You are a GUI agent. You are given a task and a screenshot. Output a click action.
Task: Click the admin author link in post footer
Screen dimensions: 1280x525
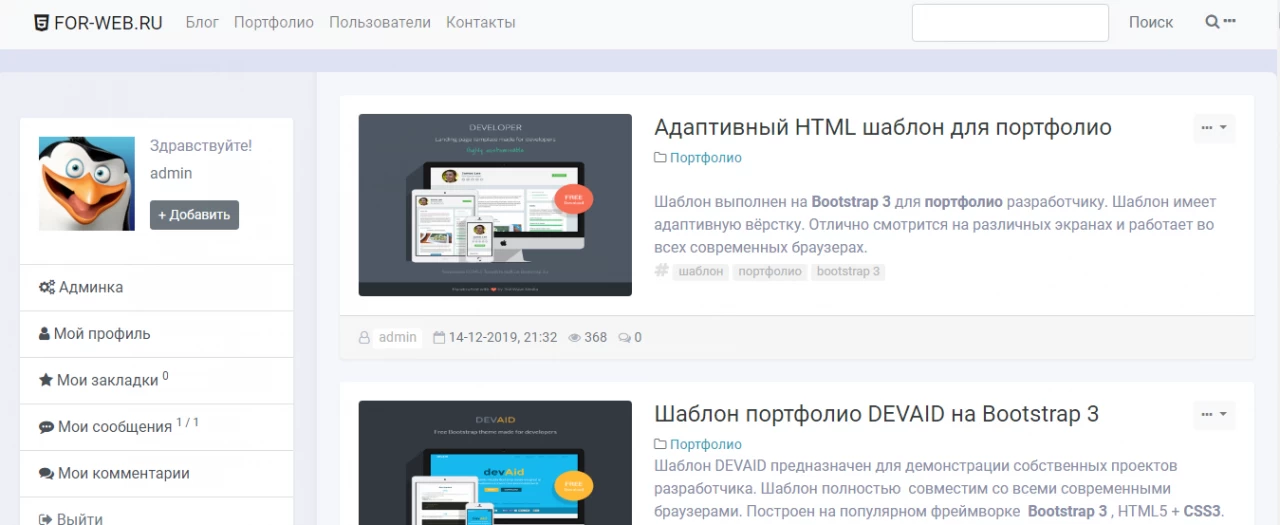point(398,338)
